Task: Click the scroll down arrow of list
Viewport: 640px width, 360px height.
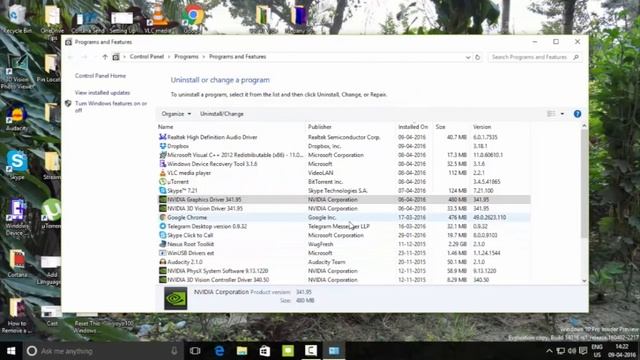Action: click(x=584, y=281)
